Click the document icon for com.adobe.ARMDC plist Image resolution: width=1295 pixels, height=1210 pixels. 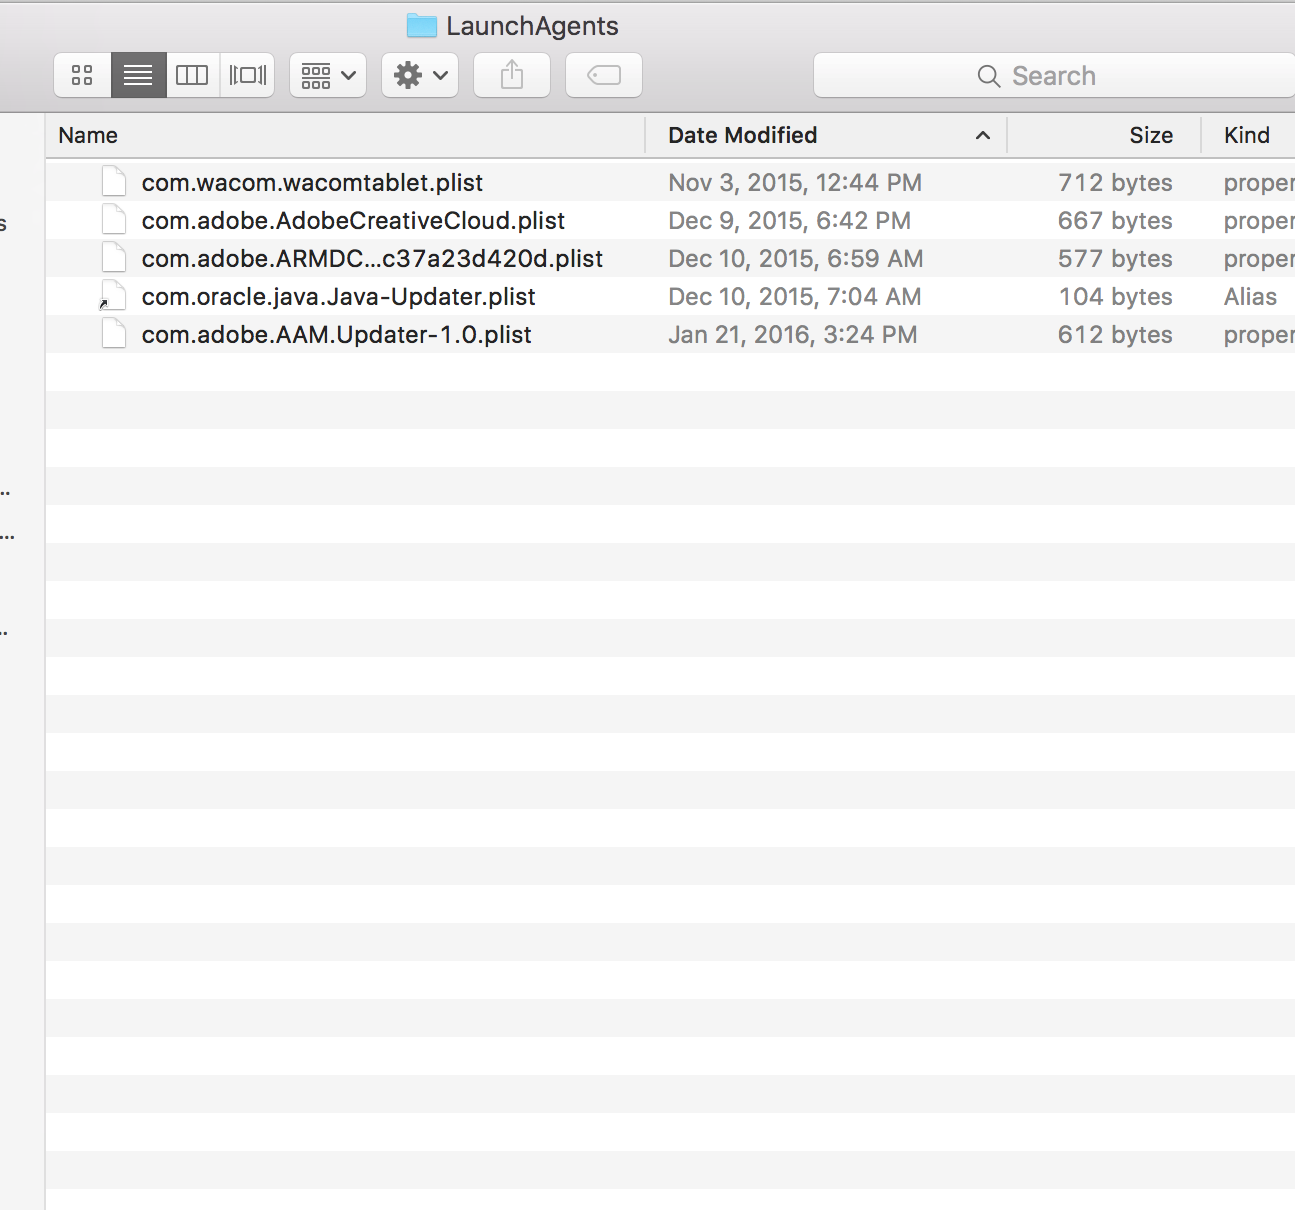pyautogui.click(x=114, y=258)
